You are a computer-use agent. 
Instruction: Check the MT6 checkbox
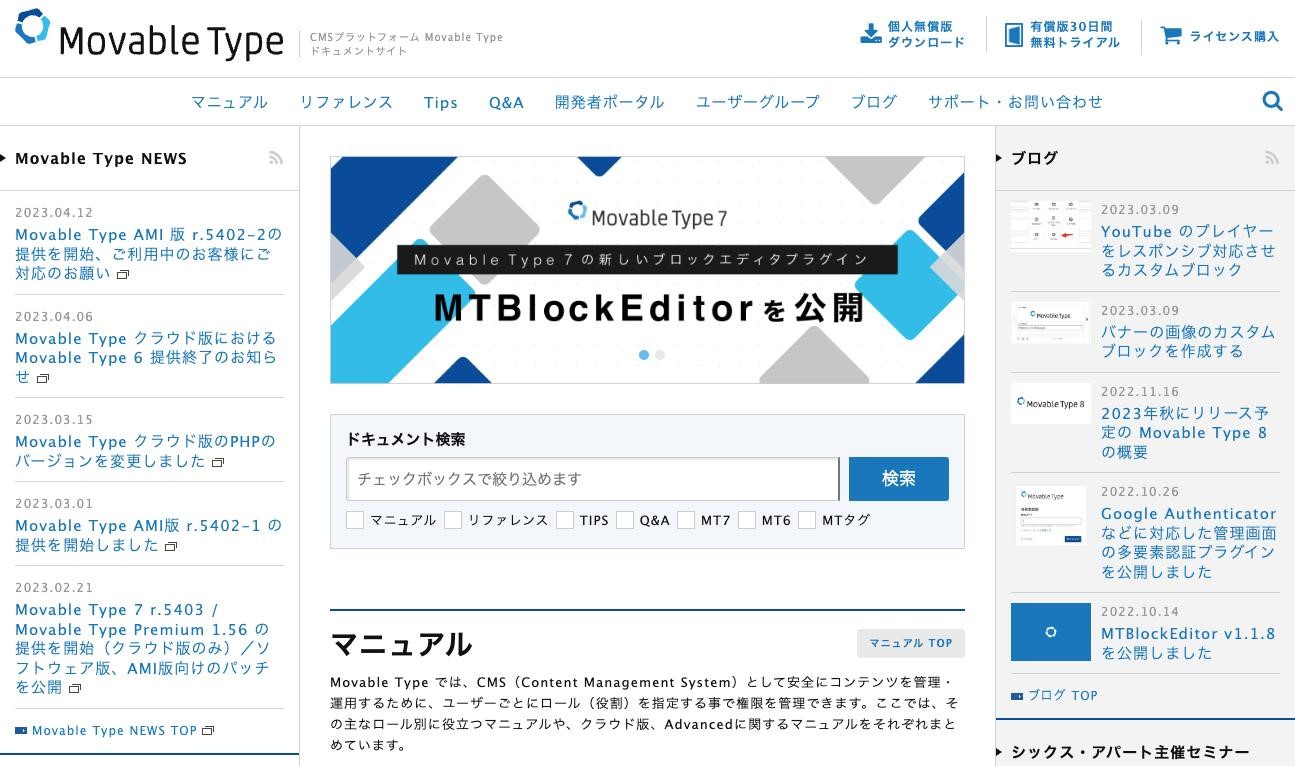click(x=747, y=520)
